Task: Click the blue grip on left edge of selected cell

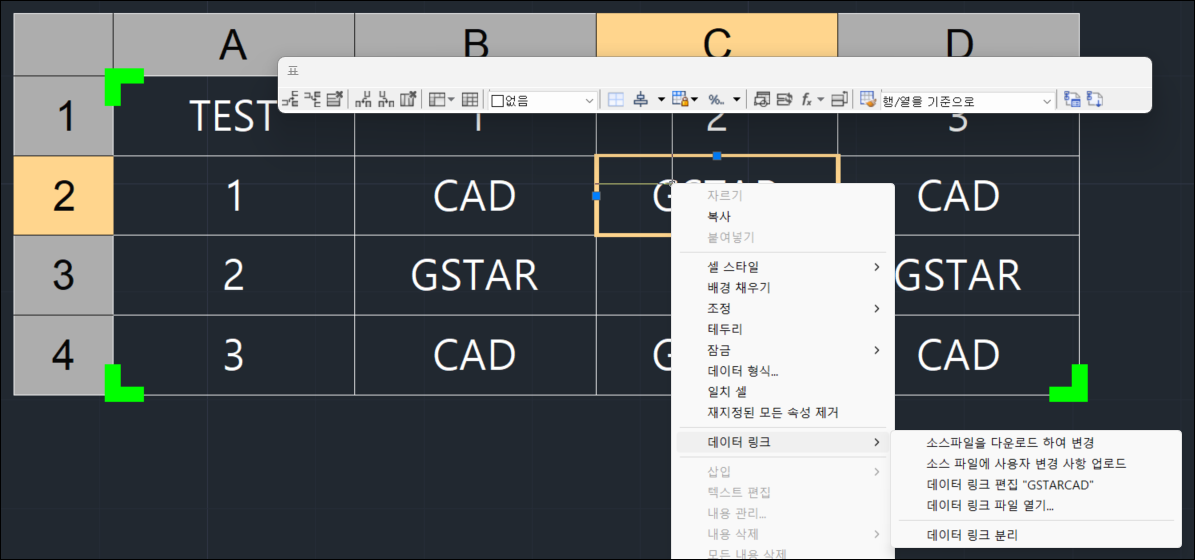Action: click(x=596, y=196)
